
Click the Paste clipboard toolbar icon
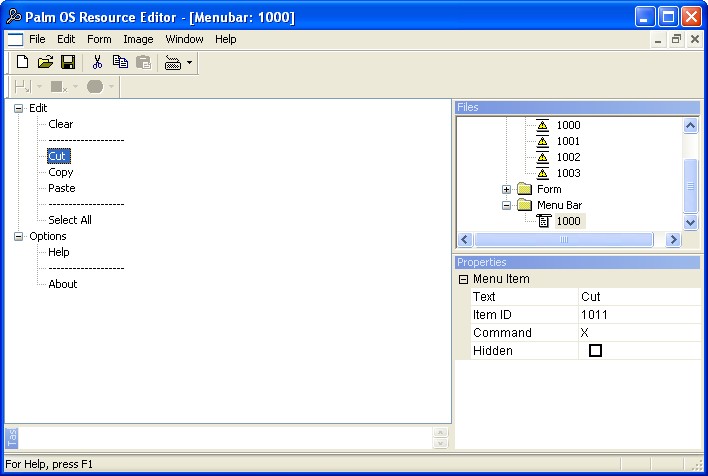tap(143, 62)
